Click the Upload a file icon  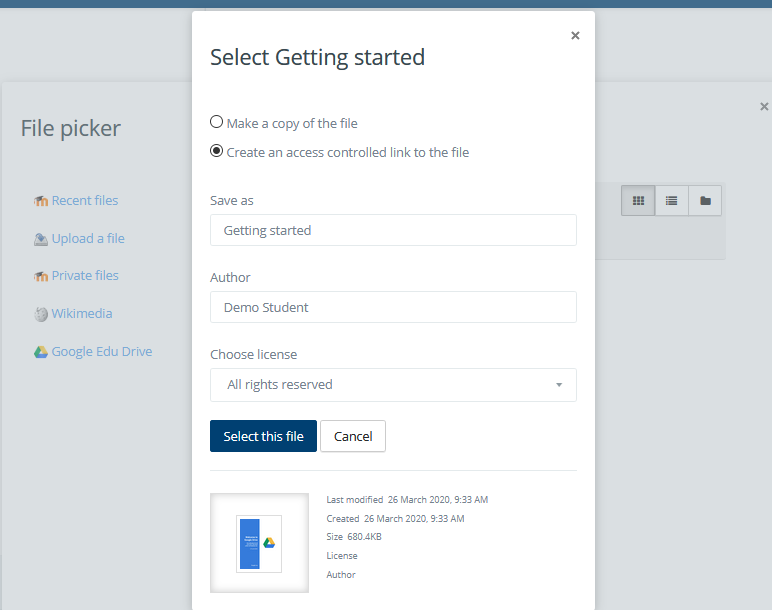(41, 239)
